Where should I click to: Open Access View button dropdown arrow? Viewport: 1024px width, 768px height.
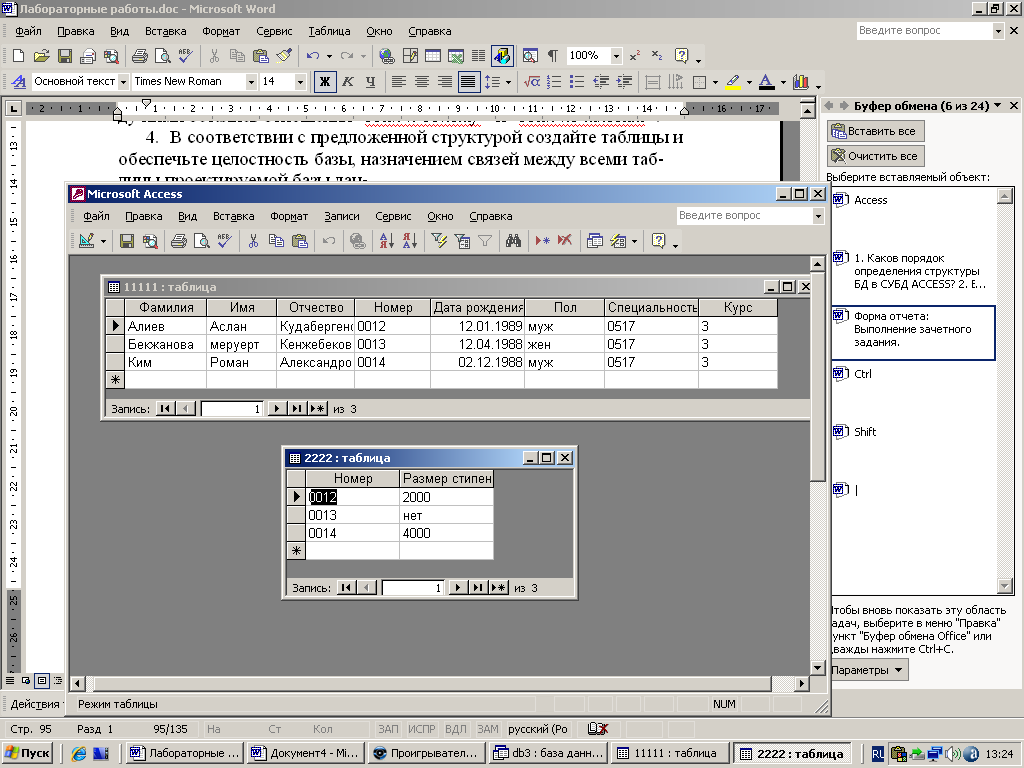click(103, 241)
